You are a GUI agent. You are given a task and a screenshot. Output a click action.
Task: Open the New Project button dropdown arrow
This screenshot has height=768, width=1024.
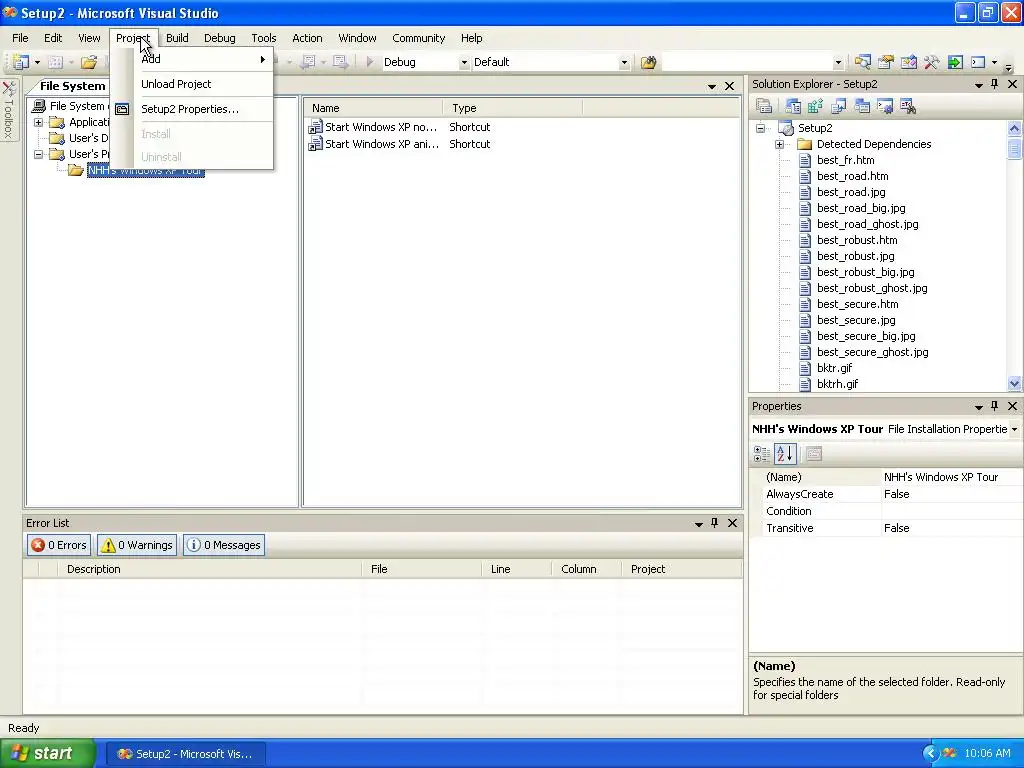[x=37, y=63]
